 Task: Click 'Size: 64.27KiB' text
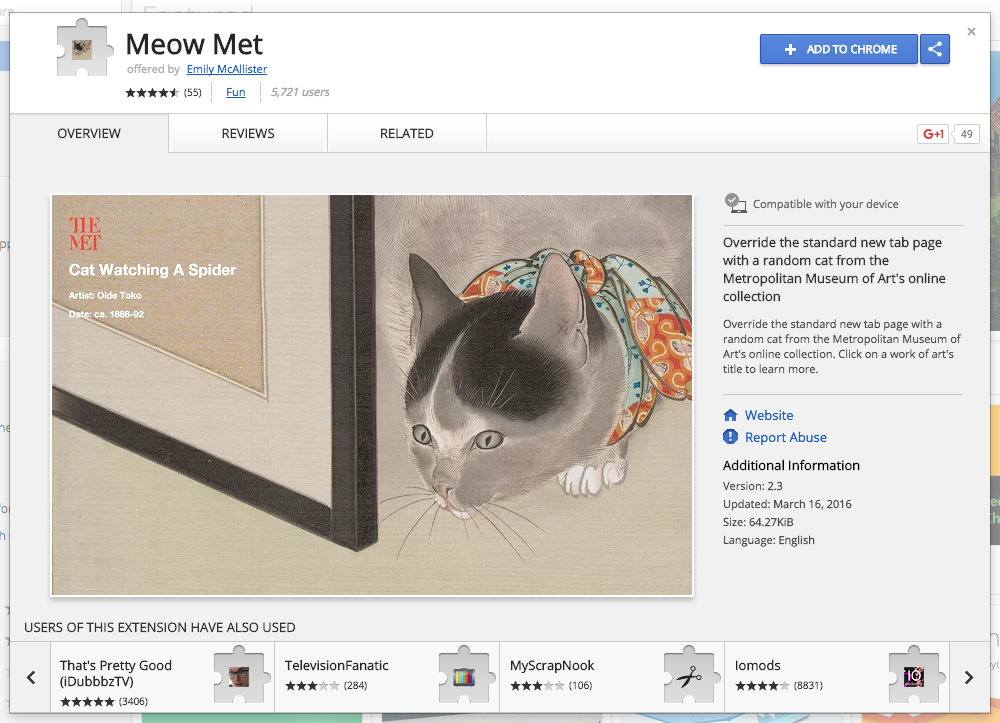(x=758, y=522)
